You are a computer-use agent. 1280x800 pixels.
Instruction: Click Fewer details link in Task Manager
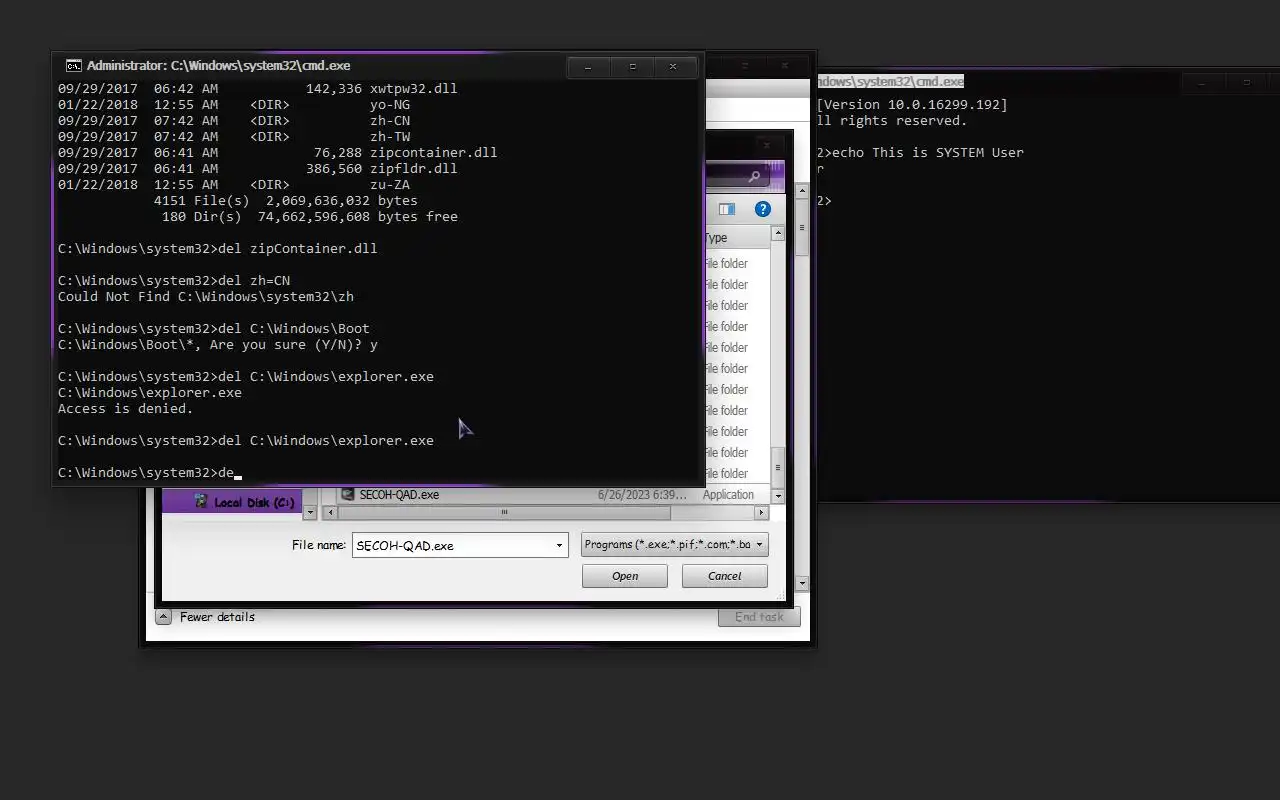tap(217, 617)
